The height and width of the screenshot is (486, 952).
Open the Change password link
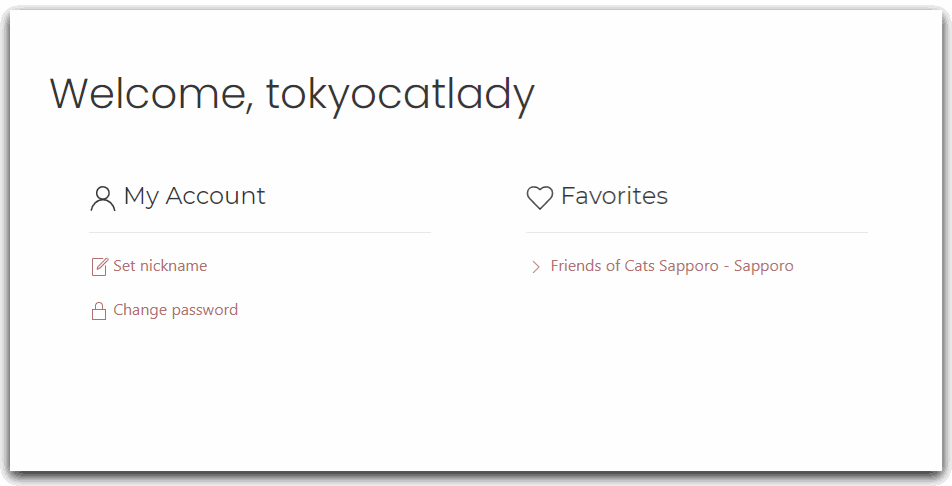tap(175, 310)
